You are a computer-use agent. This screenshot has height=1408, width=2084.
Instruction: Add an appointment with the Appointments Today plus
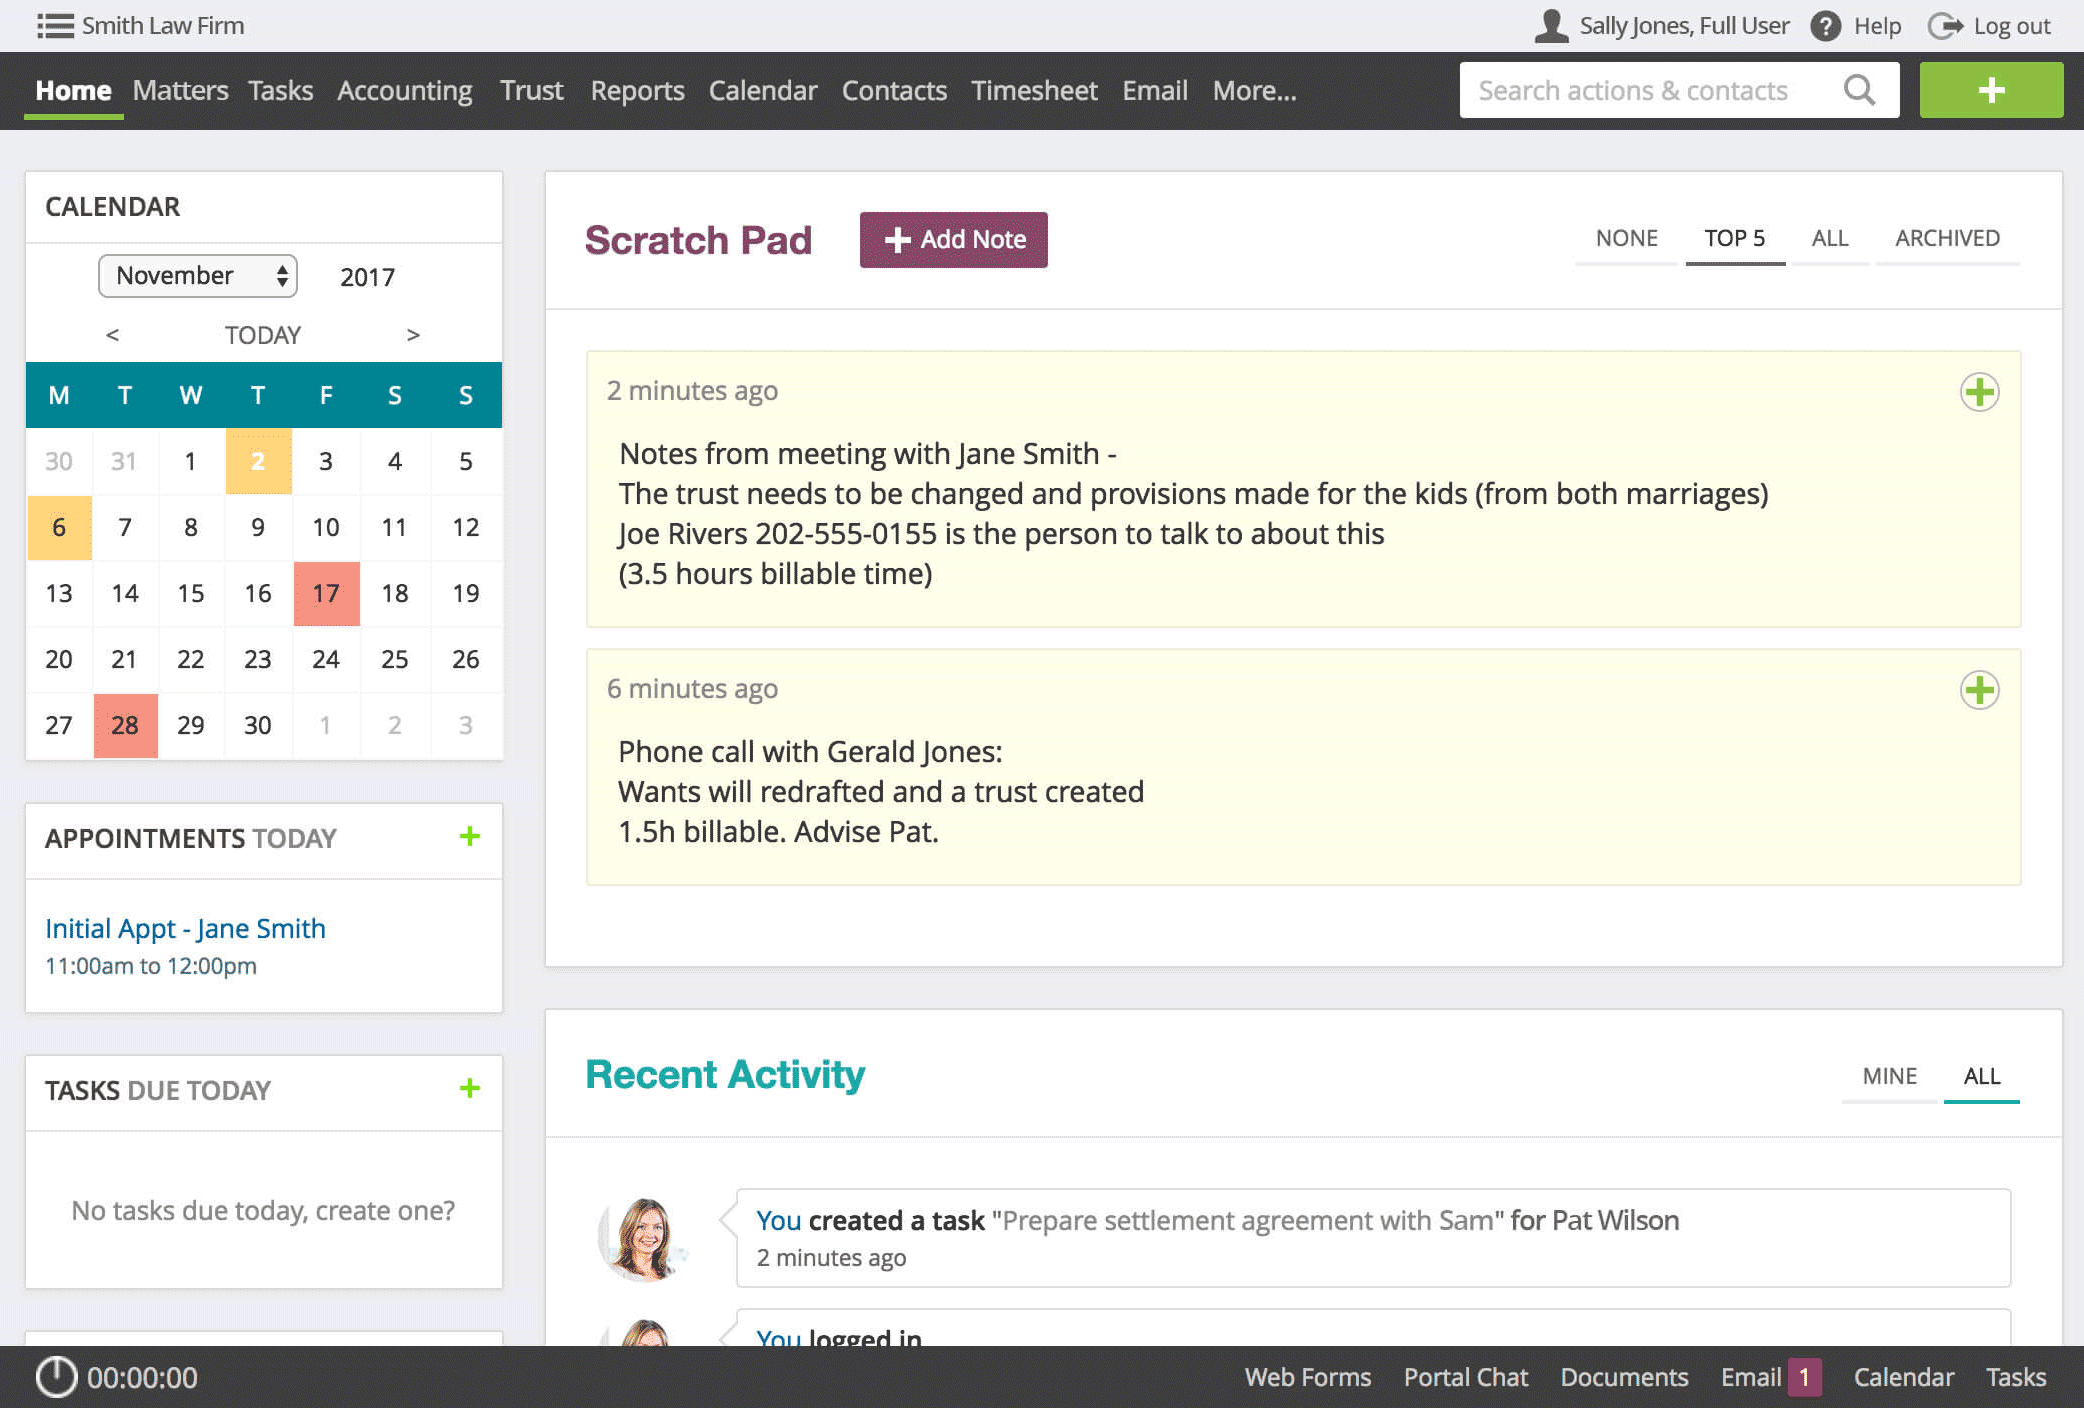tap(469, 837)
